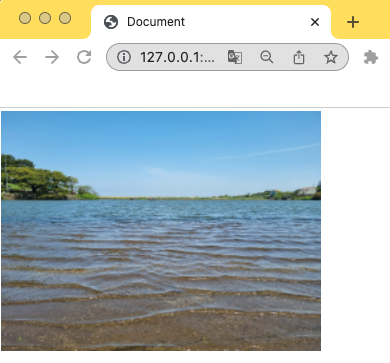
Task: Go back with the back arrow
Action: pyautogui.click(x=20, y=57)
